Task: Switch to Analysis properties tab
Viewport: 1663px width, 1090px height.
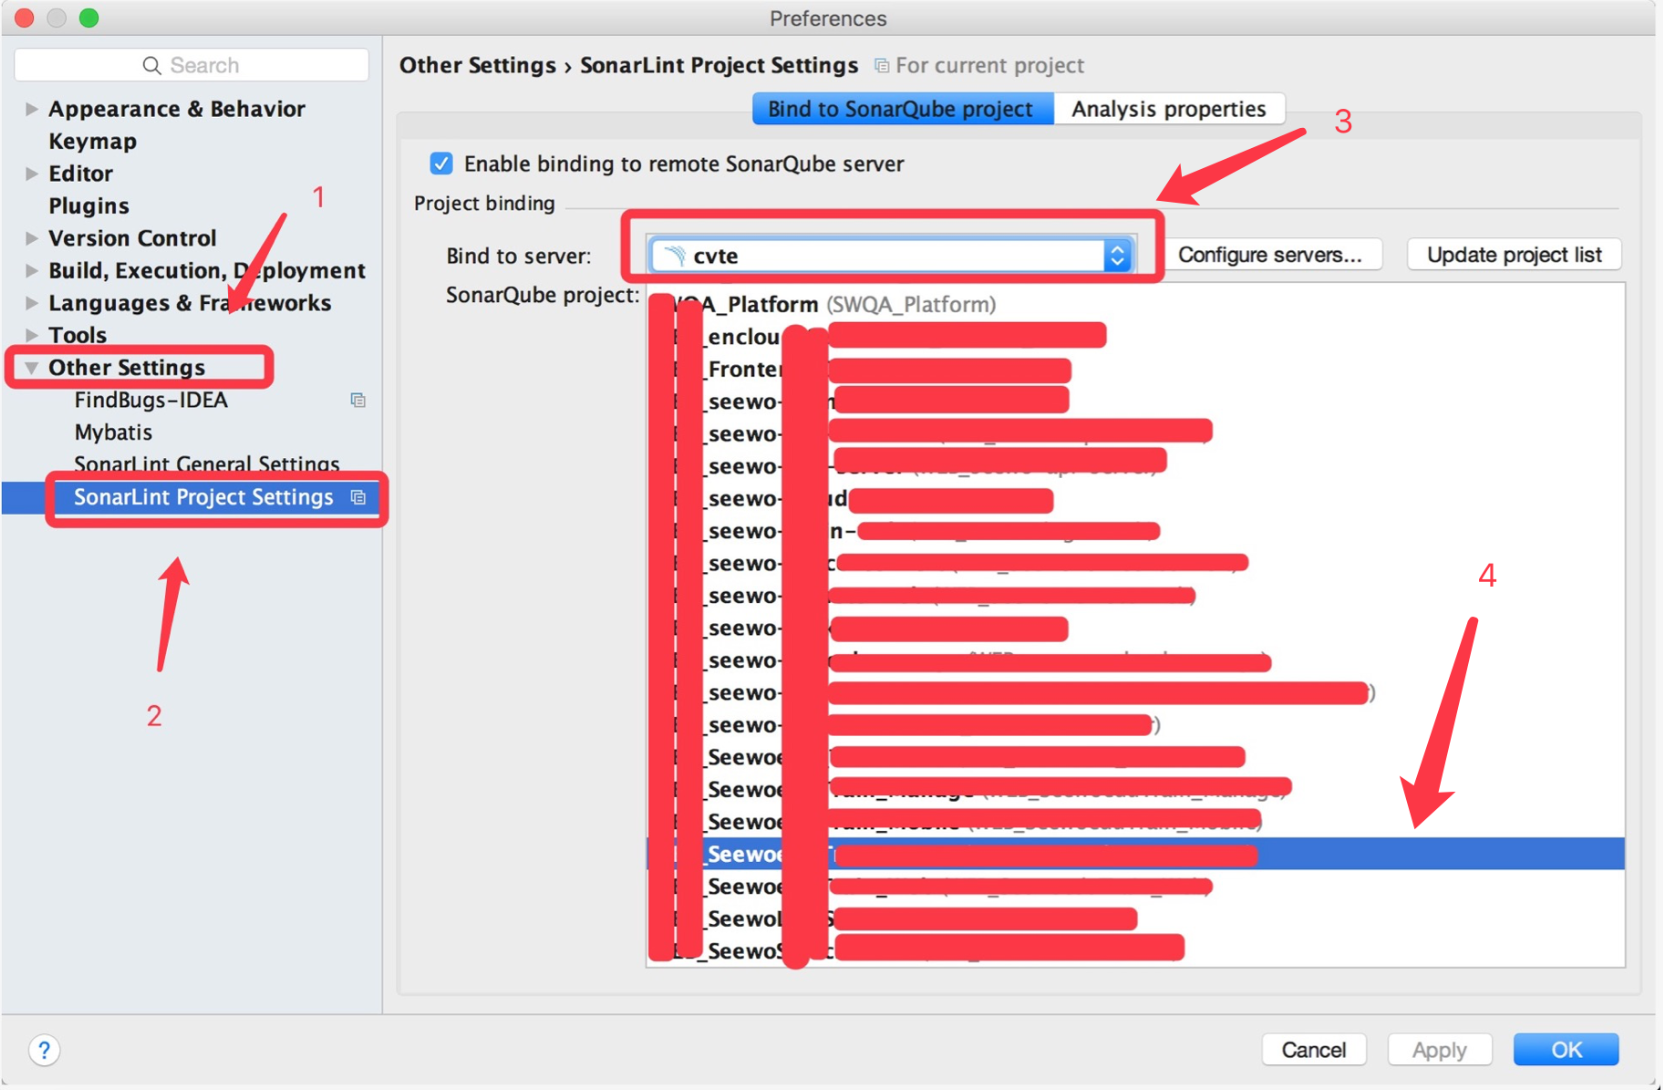Action: click(x=1168, y=109)
